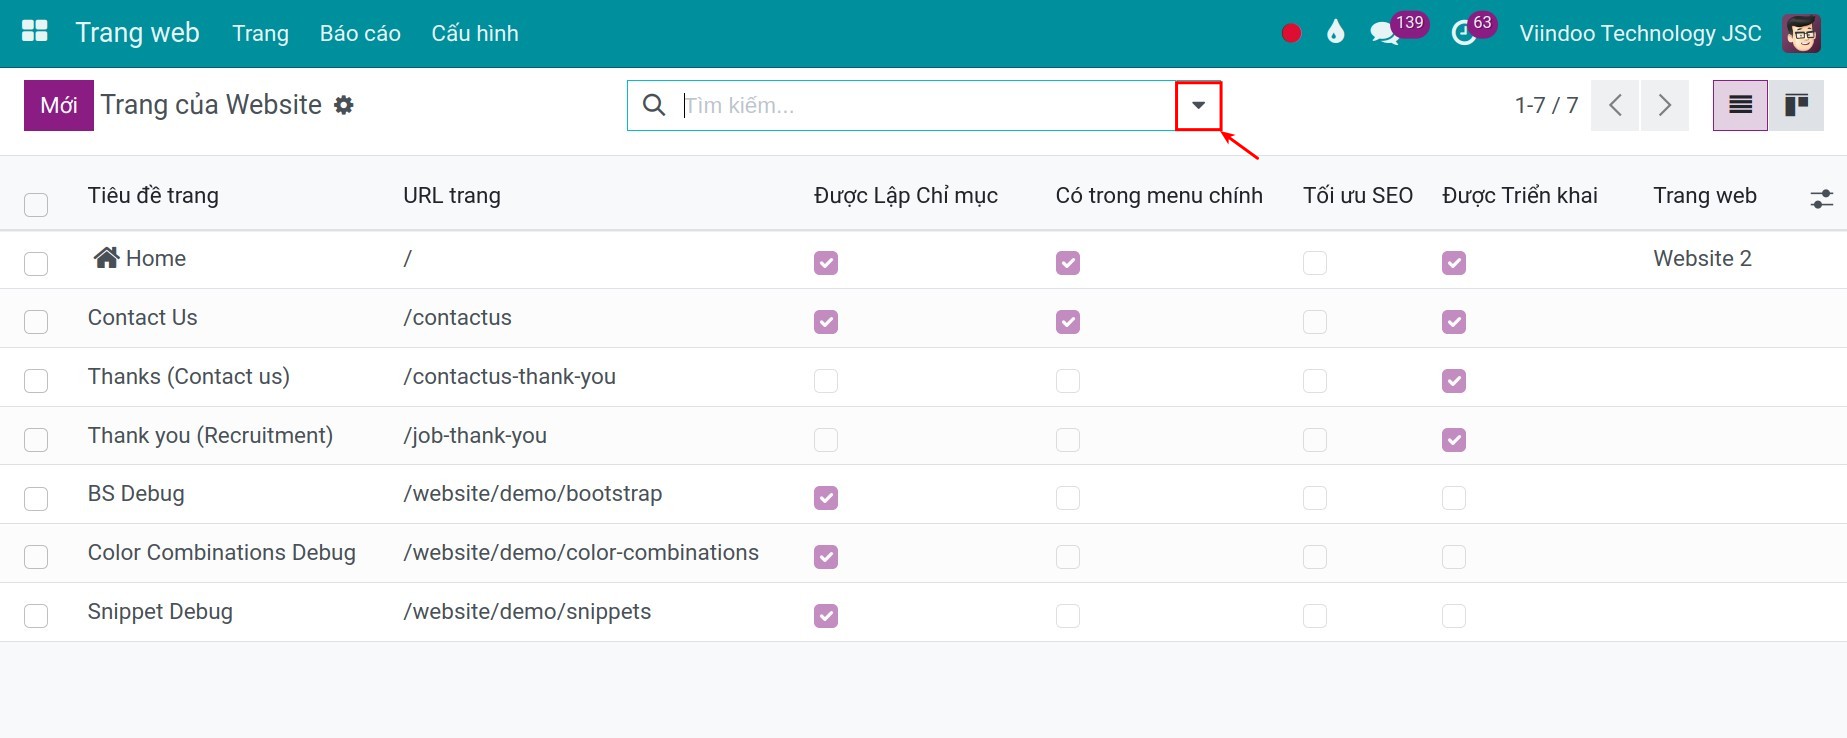1847x738 pixels.
Task: Sort by Tiêu đề trang column header
Action: click(x=153, y=195)
